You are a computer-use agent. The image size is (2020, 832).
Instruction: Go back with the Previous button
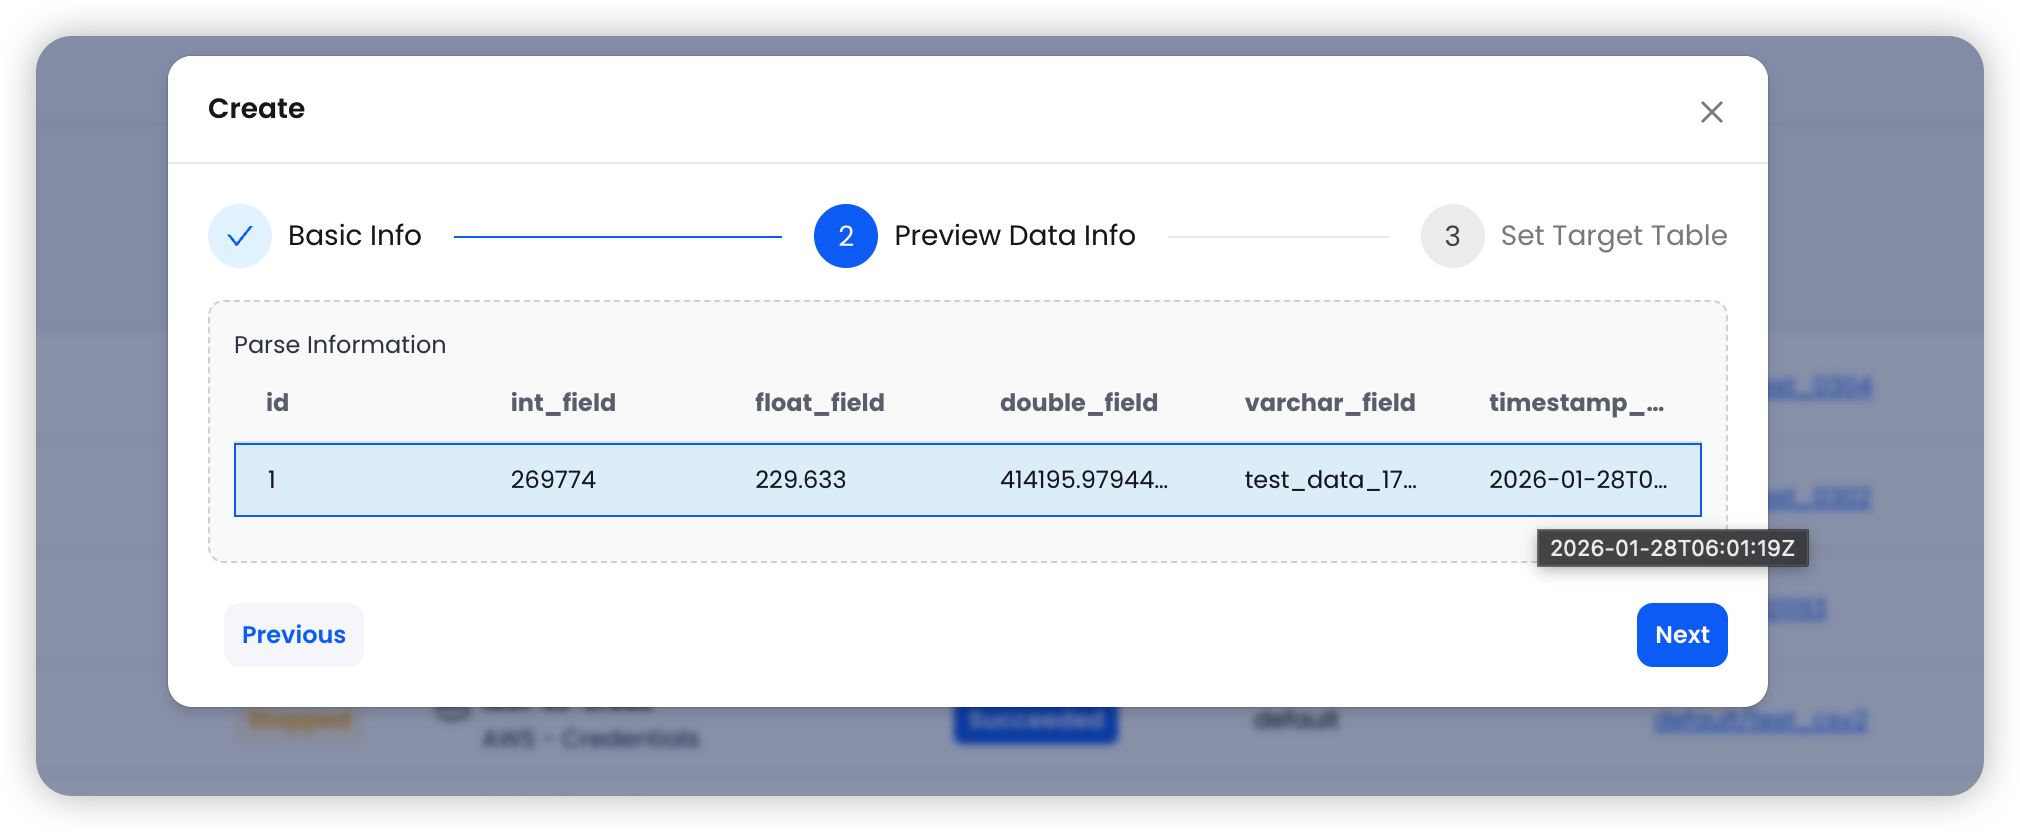point(293,635)
